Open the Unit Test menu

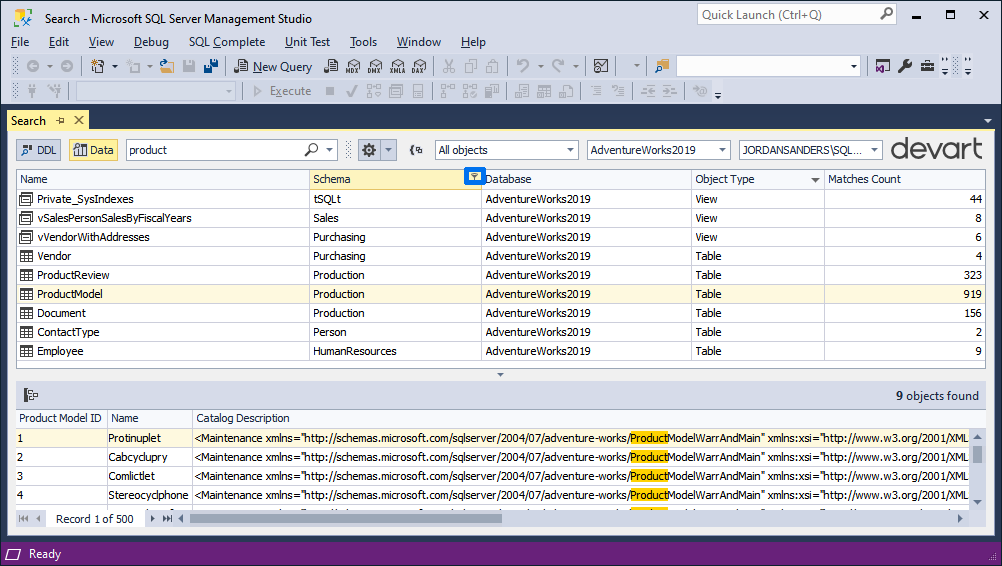[x=307, y=42]
